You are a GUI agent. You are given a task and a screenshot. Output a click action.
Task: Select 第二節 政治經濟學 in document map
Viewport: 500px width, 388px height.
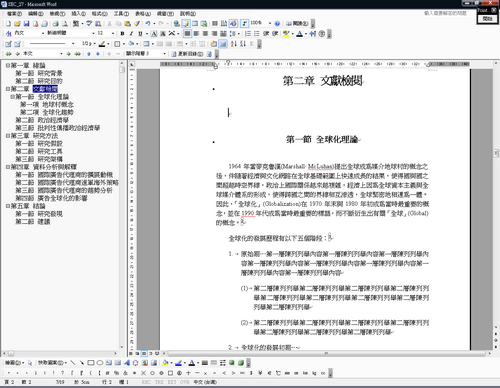coord(42,120)
